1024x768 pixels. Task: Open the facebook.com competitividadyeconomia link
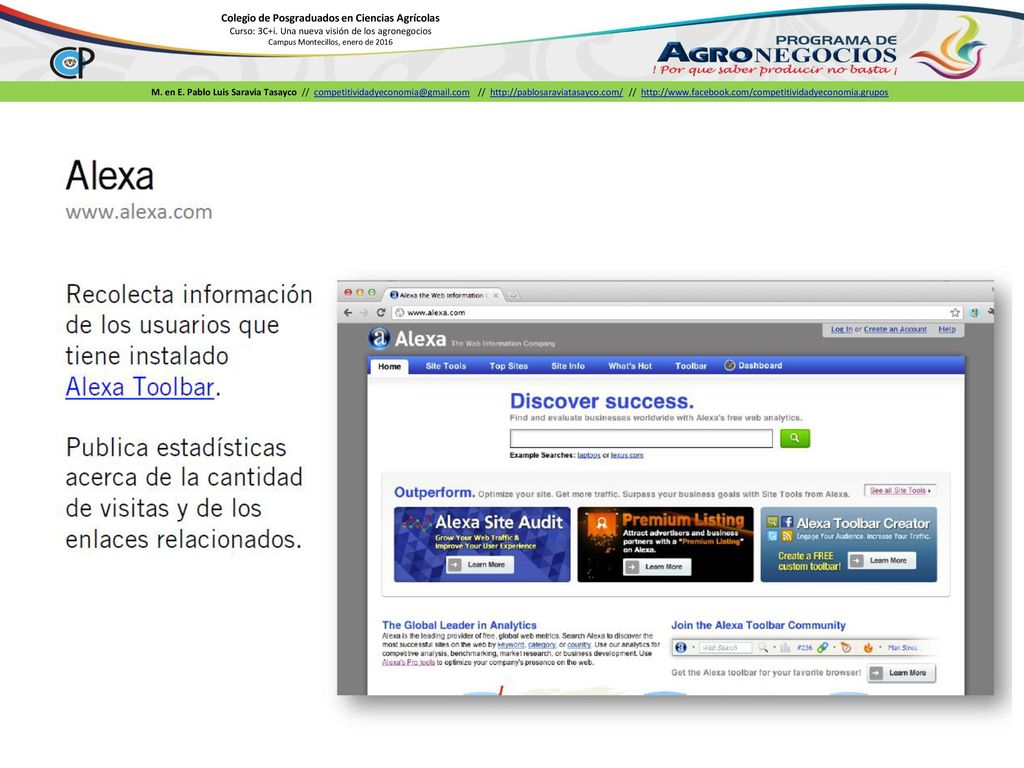tap(765, 92)
